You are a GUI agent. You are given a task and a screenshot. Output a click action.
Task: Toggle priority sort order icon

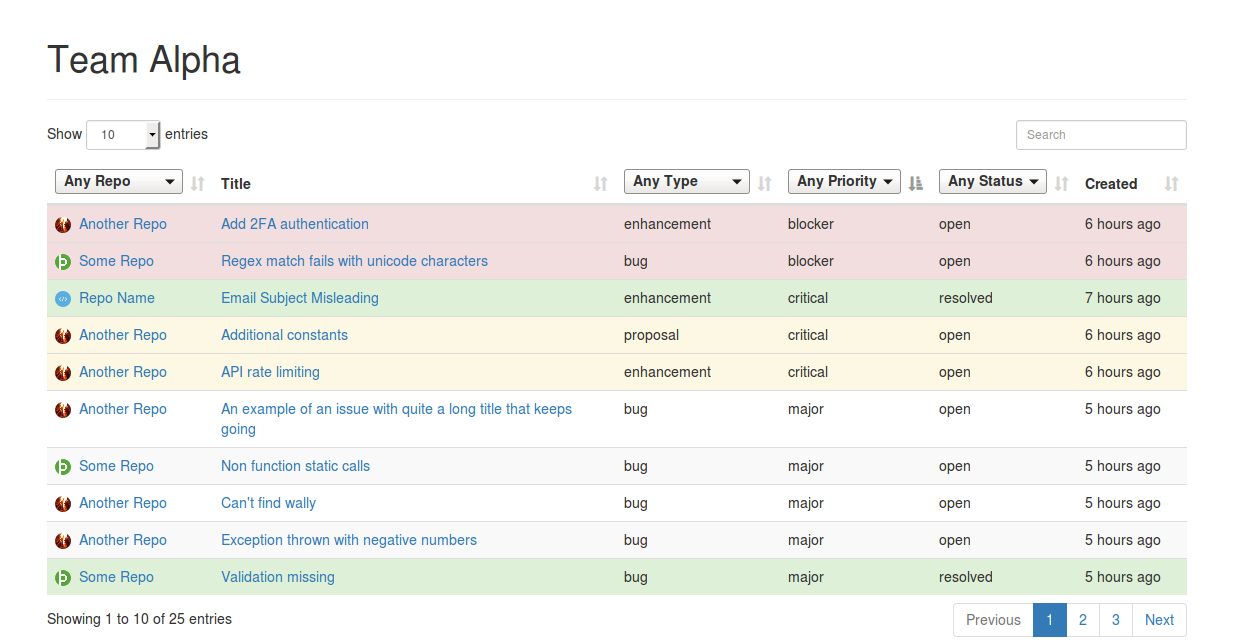[x=915, y=184]
